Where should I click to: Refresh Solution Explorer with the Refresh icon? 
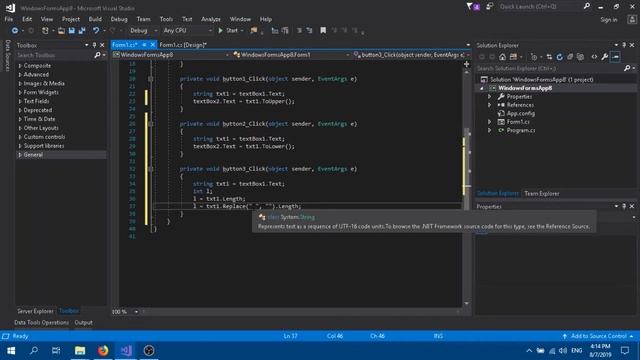[560, 57]
